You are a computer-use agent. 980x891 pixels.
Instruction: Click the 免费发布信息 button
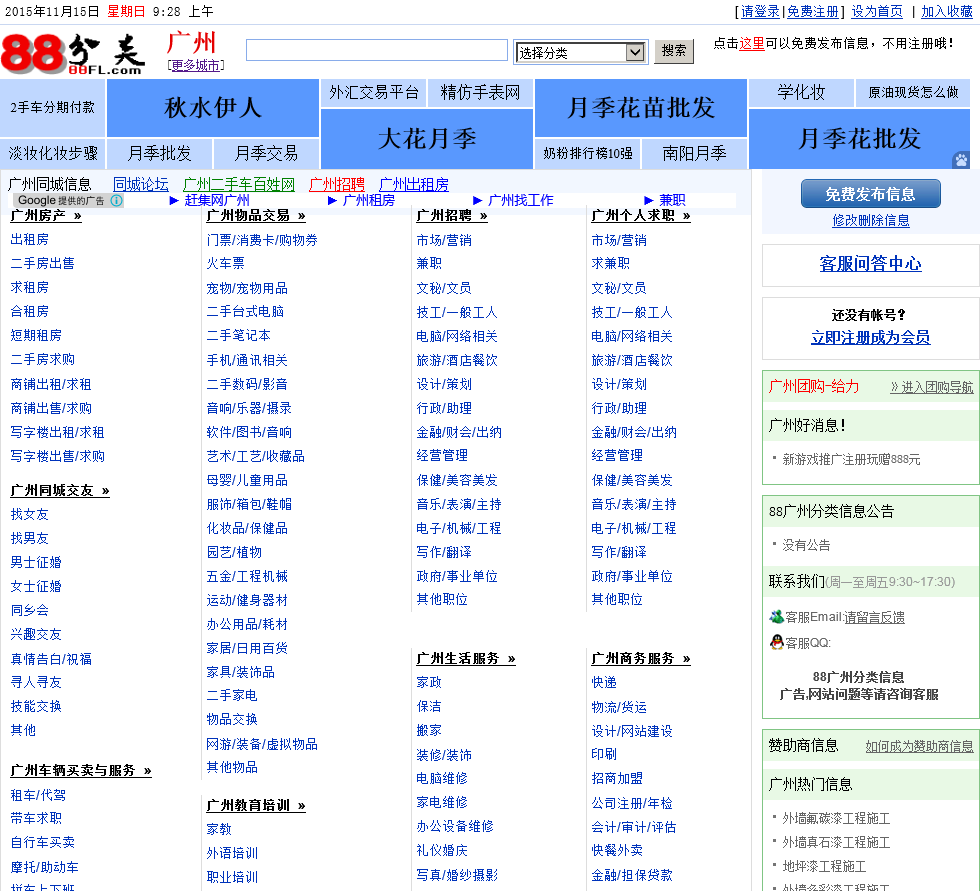point(871,194)
